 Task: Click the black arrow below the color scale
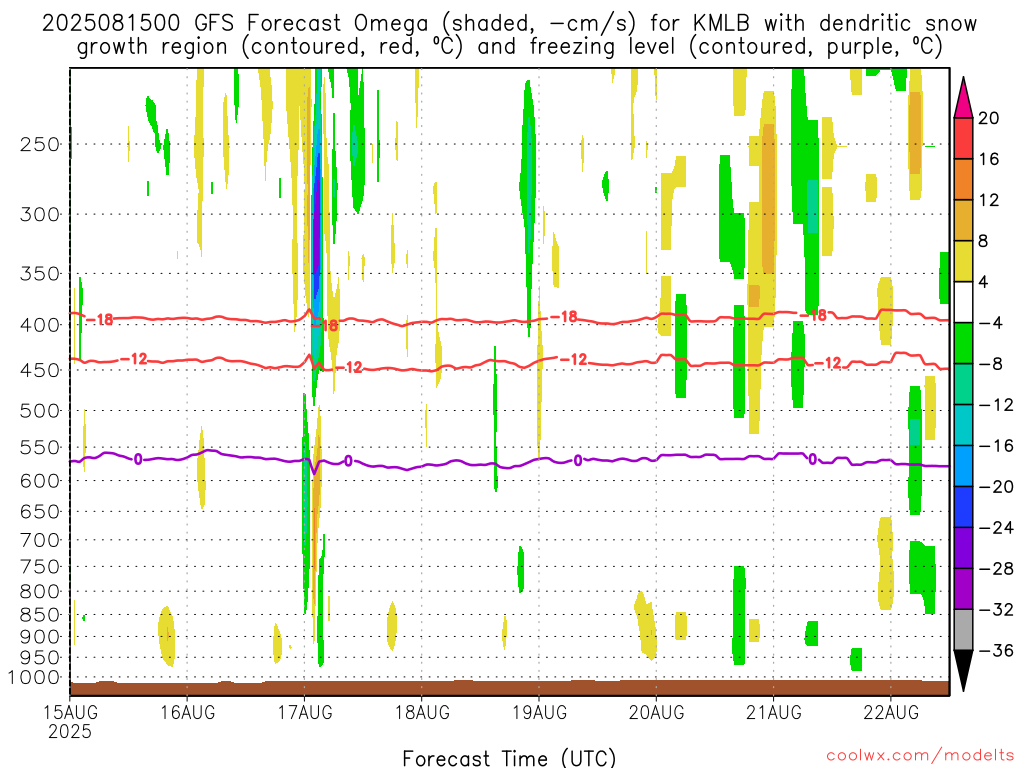pyautogui.click(x=963, y=671)
